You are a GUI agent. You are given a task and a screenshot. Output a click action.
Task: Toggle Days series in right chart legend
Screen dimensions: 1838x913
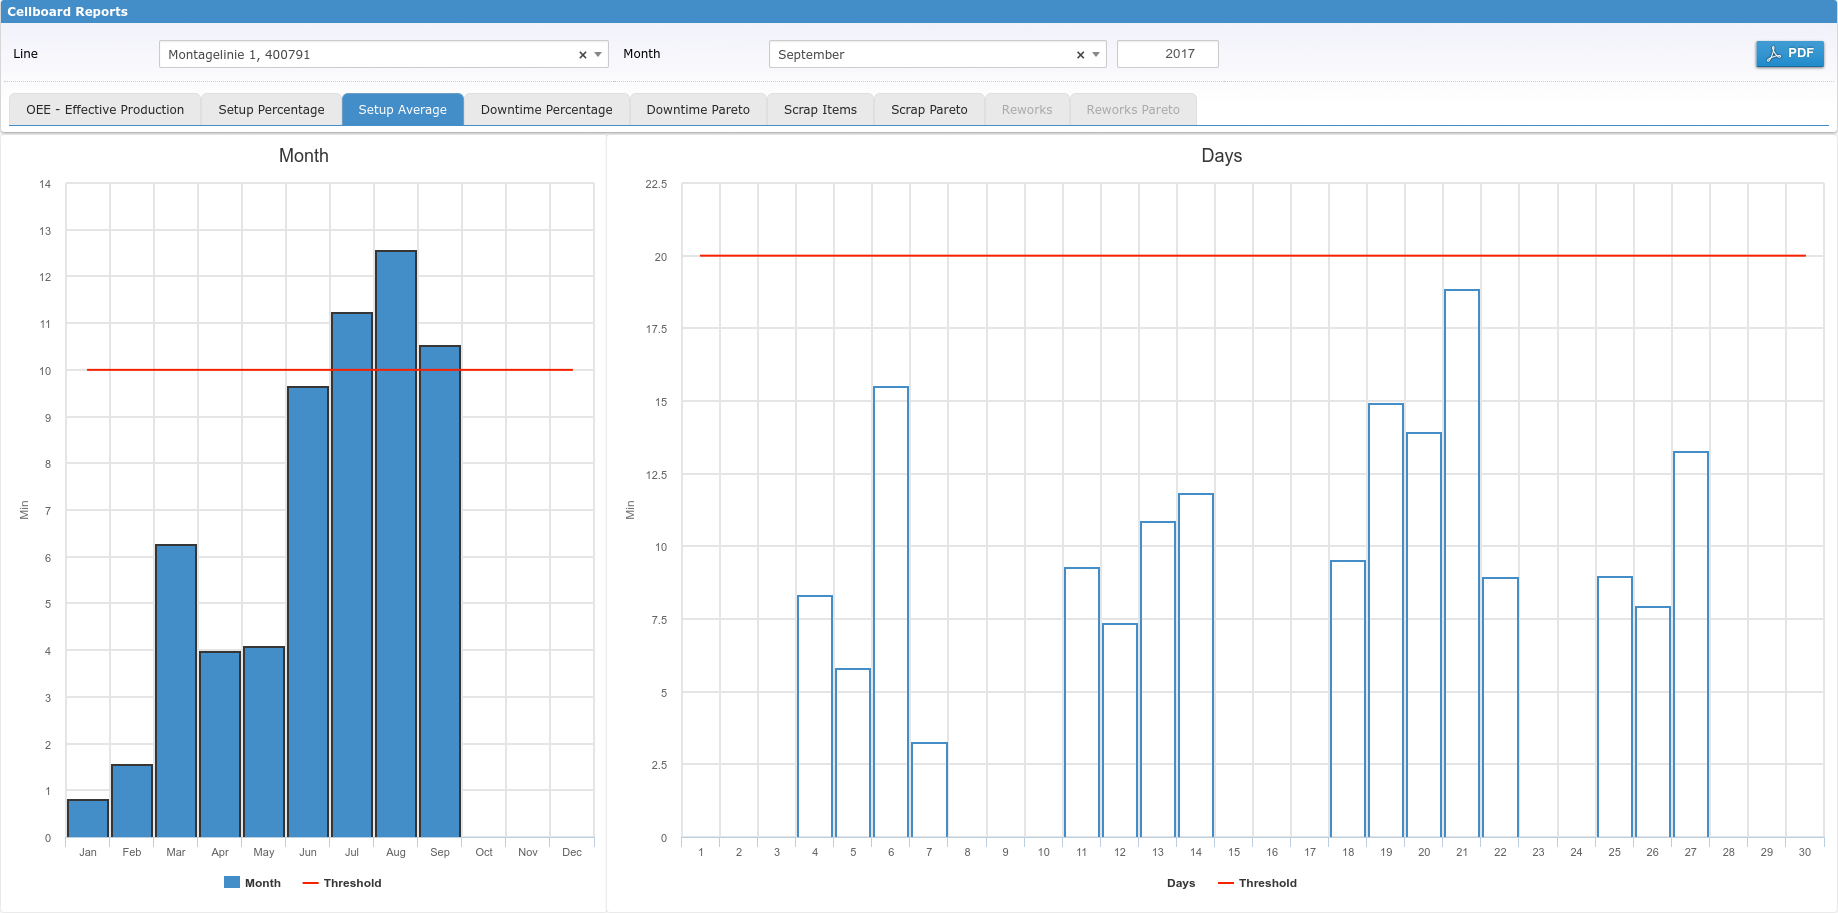pyautogui.click(x=1180, y=883)
